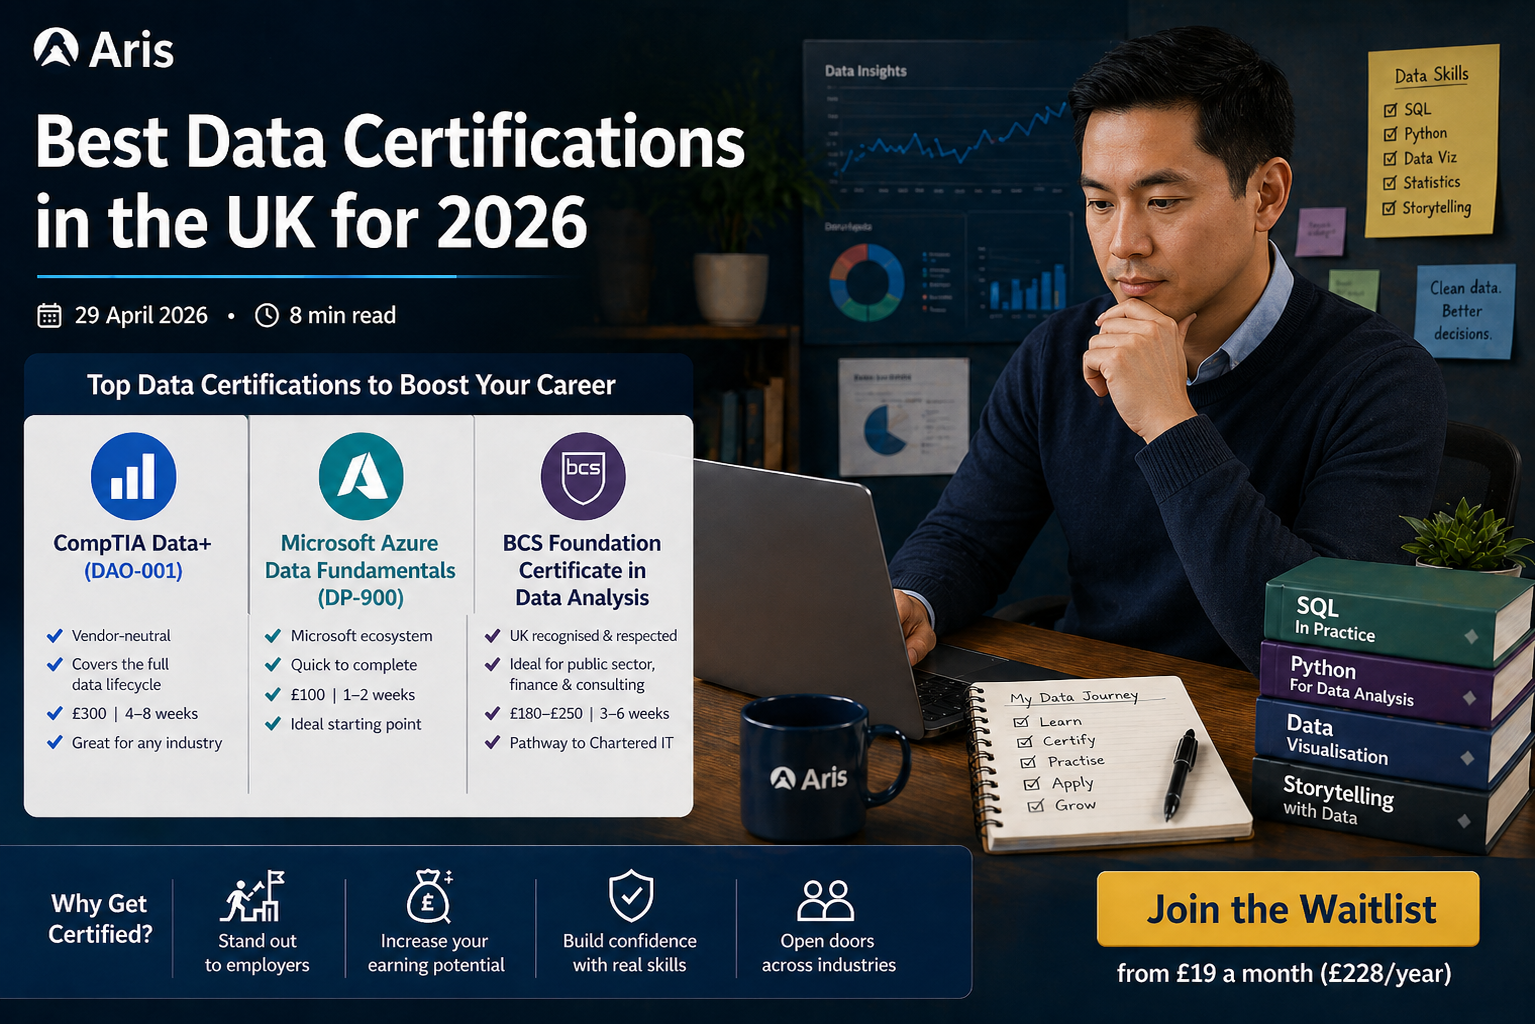Click the Stand out to employers icon
Viewport: 1535px width, 1024px height.
pyautogui.click(x=253, y=896)
